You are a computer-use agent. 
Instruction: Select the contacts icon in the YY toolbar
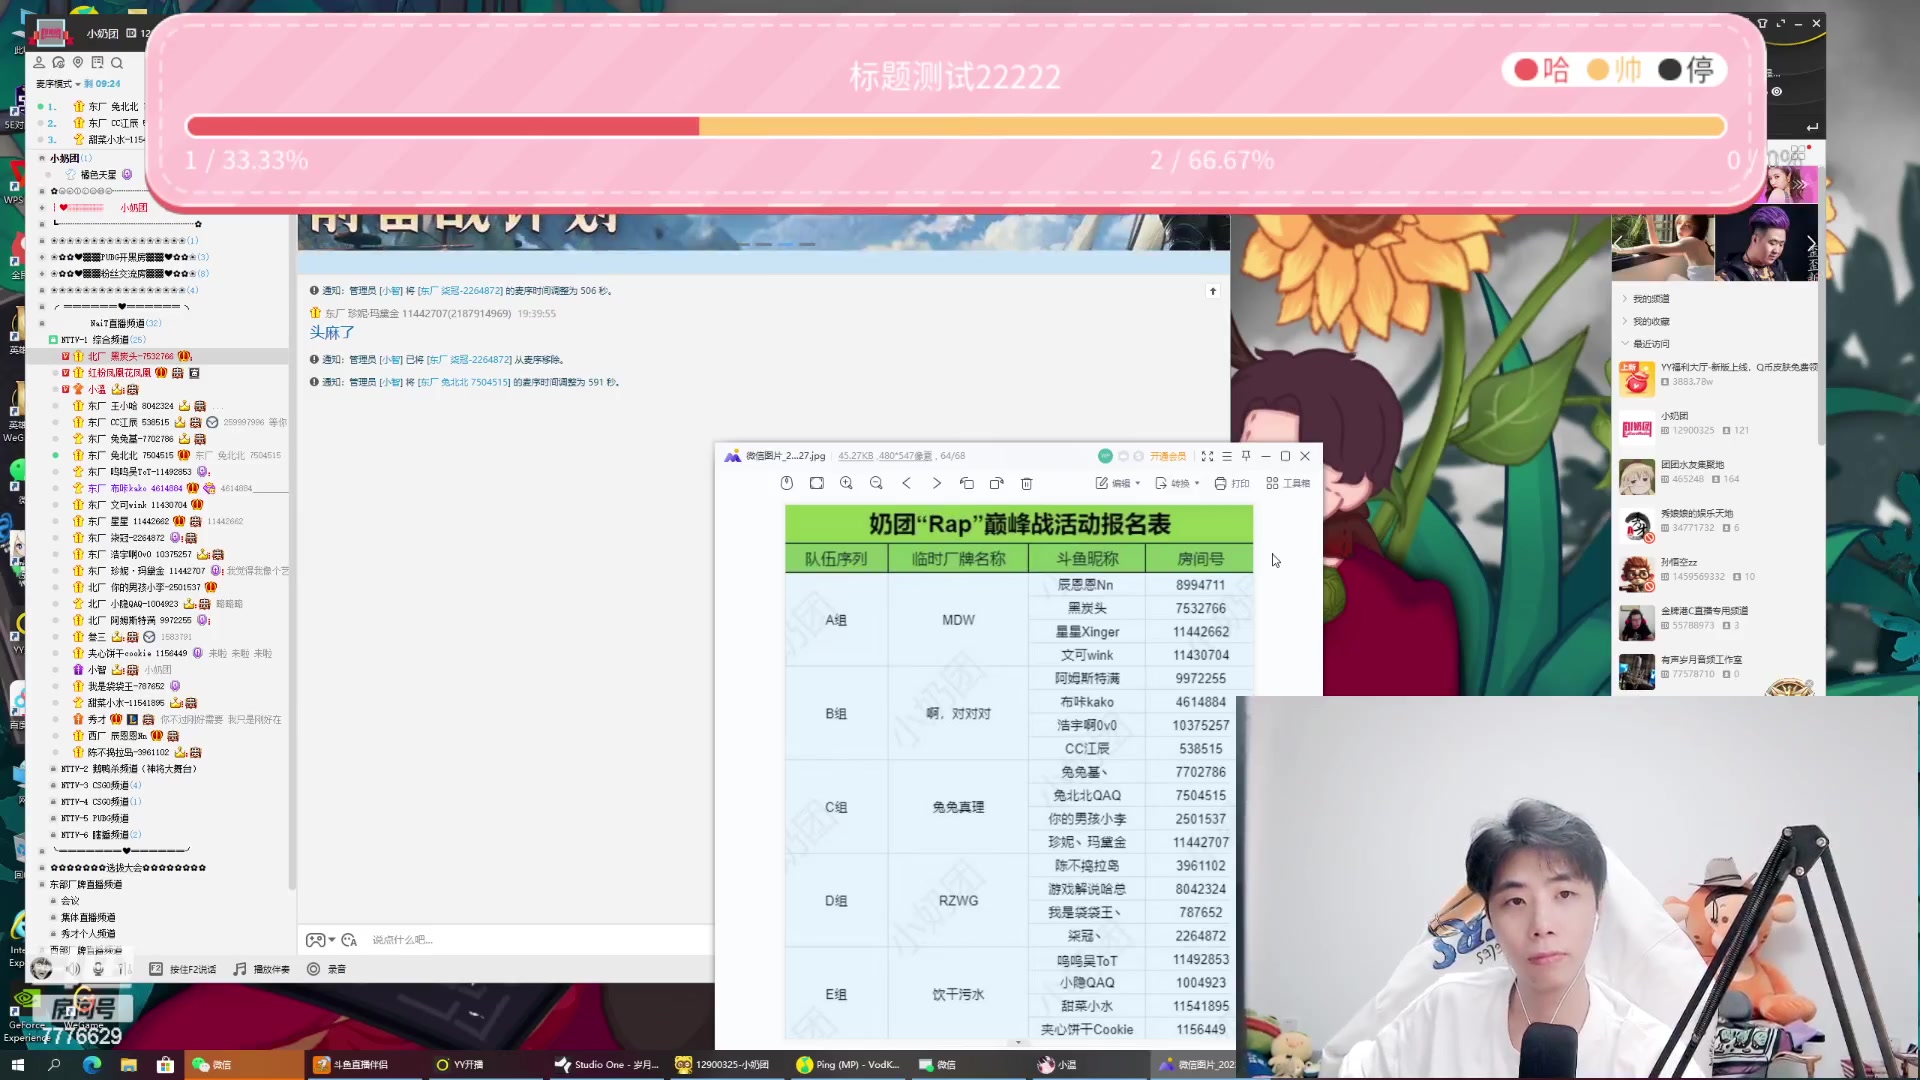[39, 62]
